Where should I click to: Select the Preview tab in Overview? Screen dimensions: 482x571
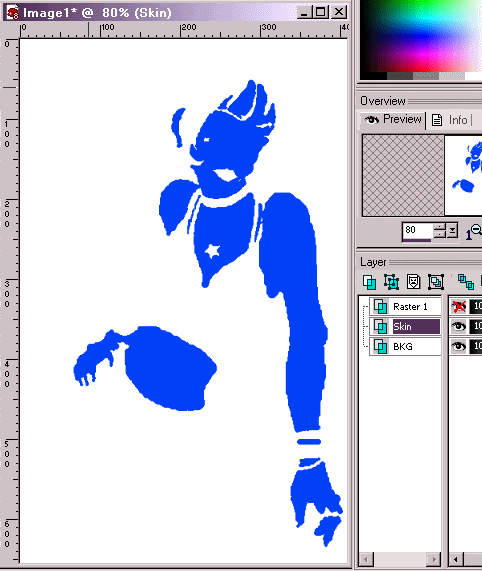(x=393, y=120)
